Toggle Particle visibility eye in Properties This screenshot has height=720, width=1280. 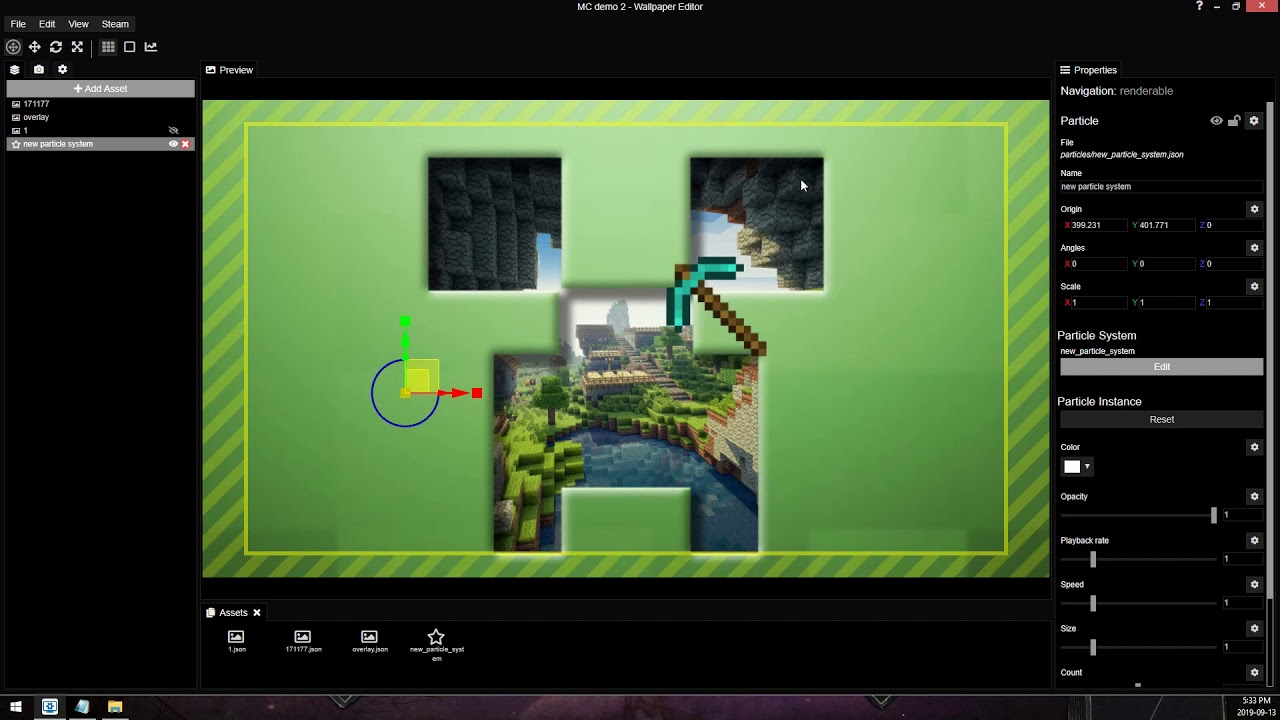[1216, 121]
